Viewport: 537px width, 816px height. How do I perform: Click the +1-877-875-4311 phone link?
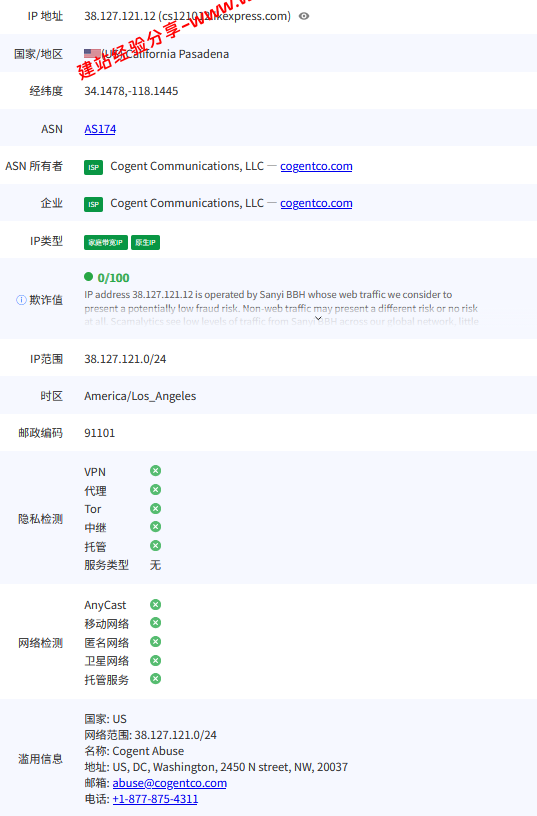(155, 799)
